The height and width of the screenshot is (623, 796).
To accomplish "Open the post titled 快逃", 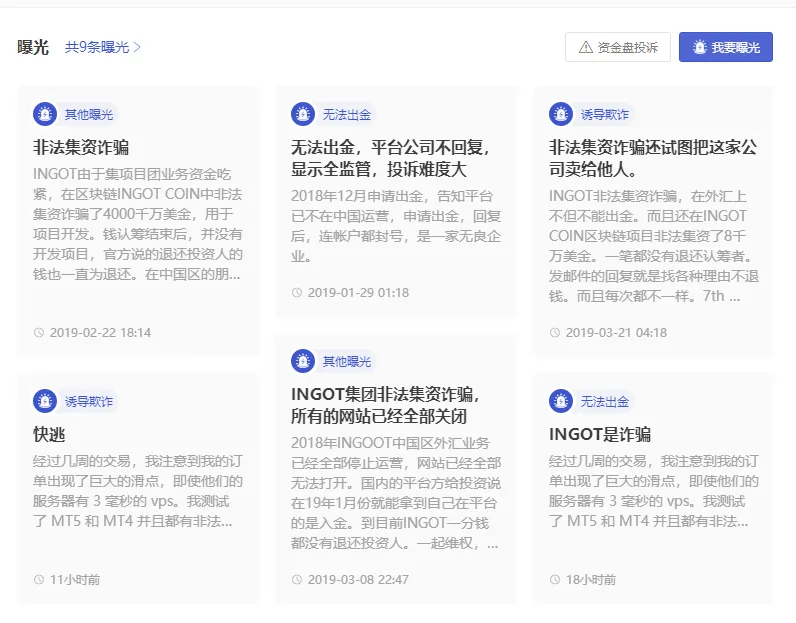I will pos(49,435).
